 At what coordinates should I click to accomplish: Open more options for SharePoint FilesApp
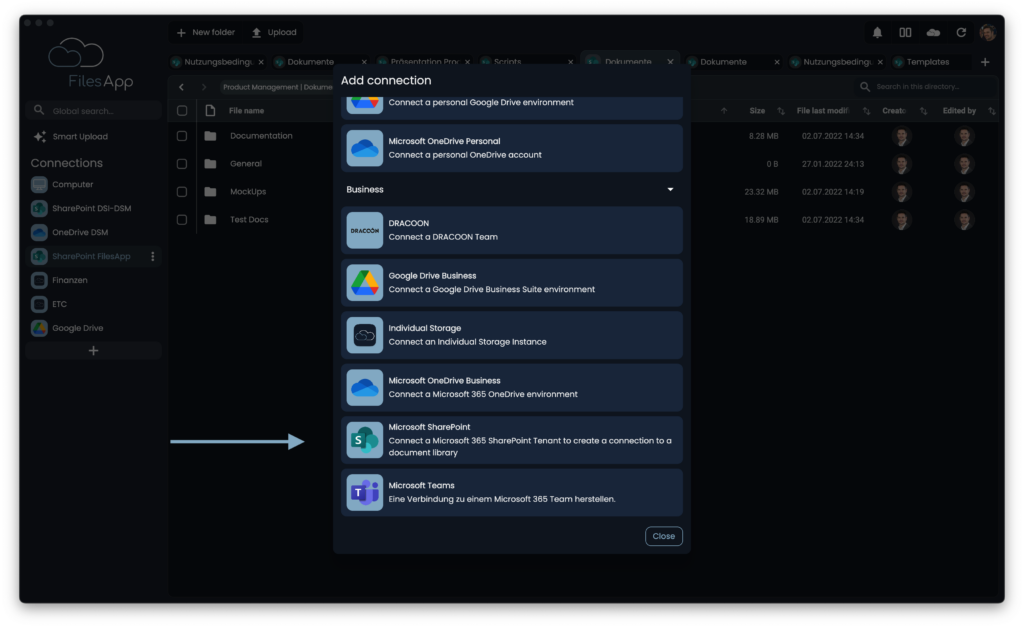pyautogui.click(x=153, y=257)
